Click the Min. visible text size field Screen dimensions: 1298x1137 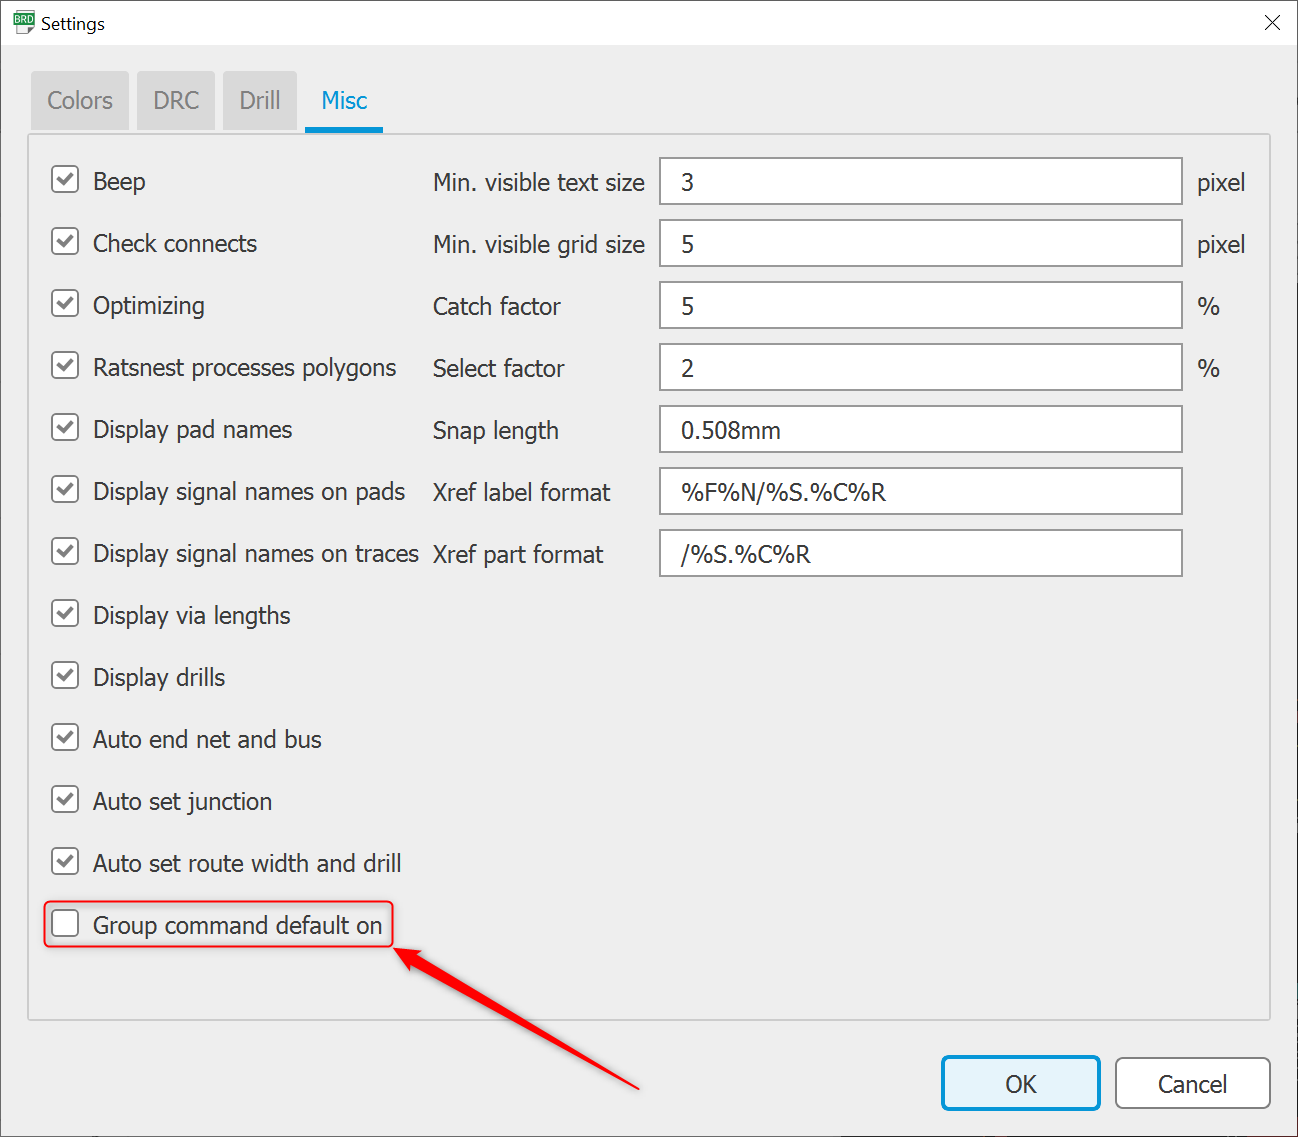(920, 181)
